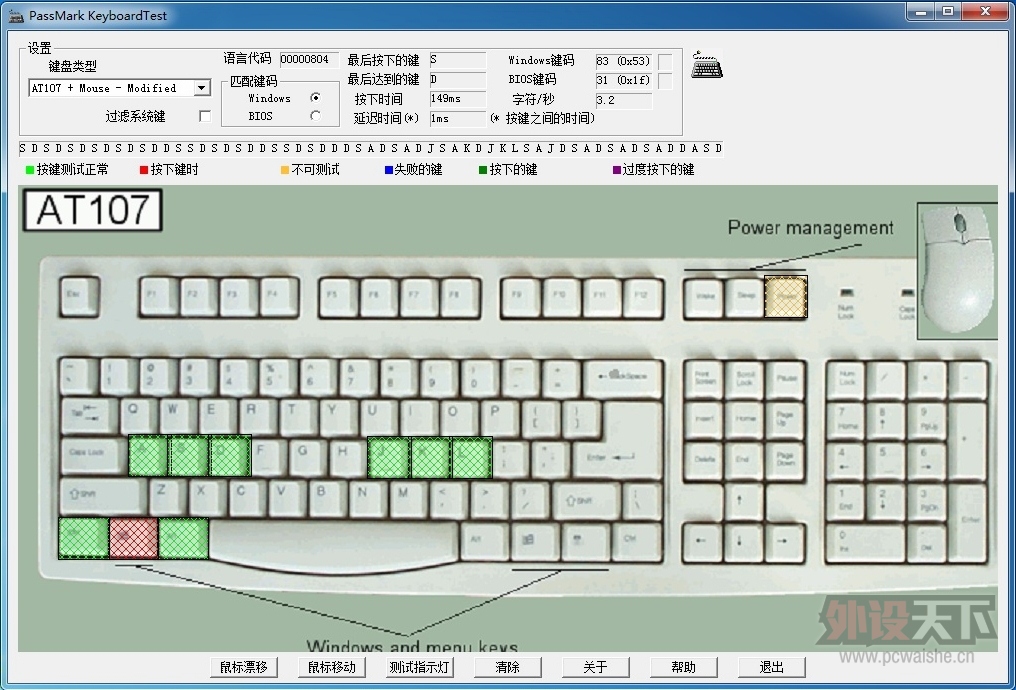Screen dimensions: 1016x690
Task: Open the keyboard type dropdown
Action: [202, 88]
